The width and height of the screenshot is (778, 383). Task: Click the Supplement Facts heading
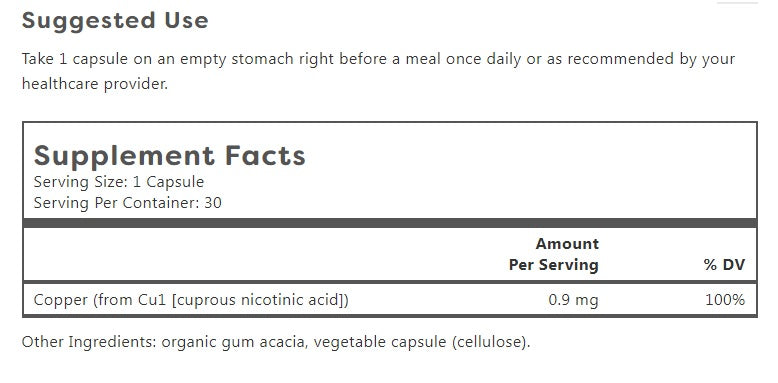tap(170, 155)
